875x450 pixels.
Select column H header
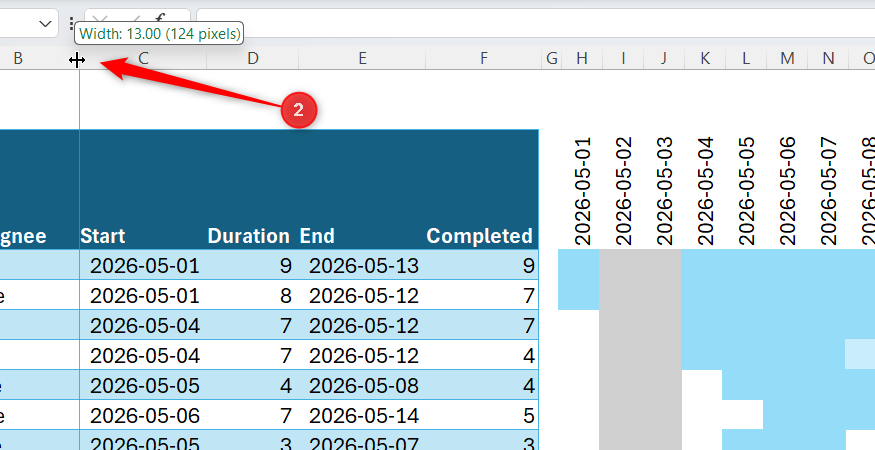point(582,58)
